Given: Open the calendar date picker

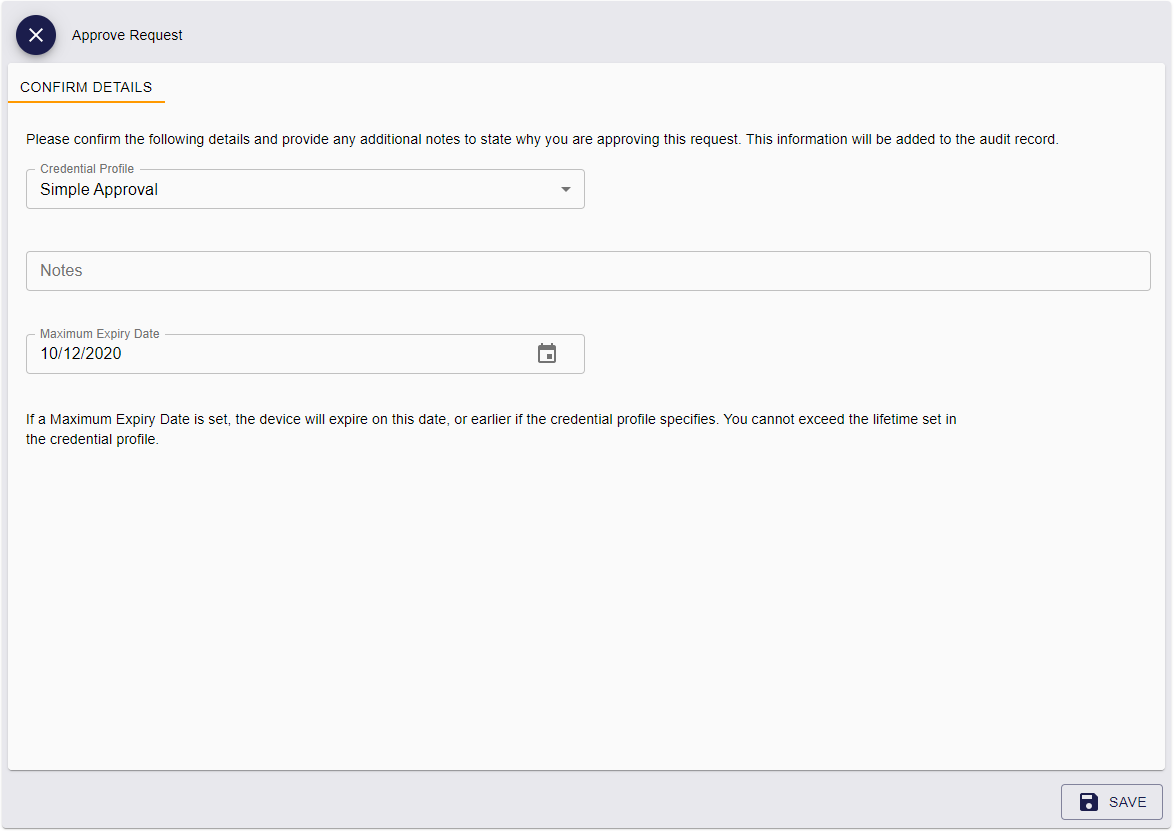Looking at the screenshot, I should (547, 353).
